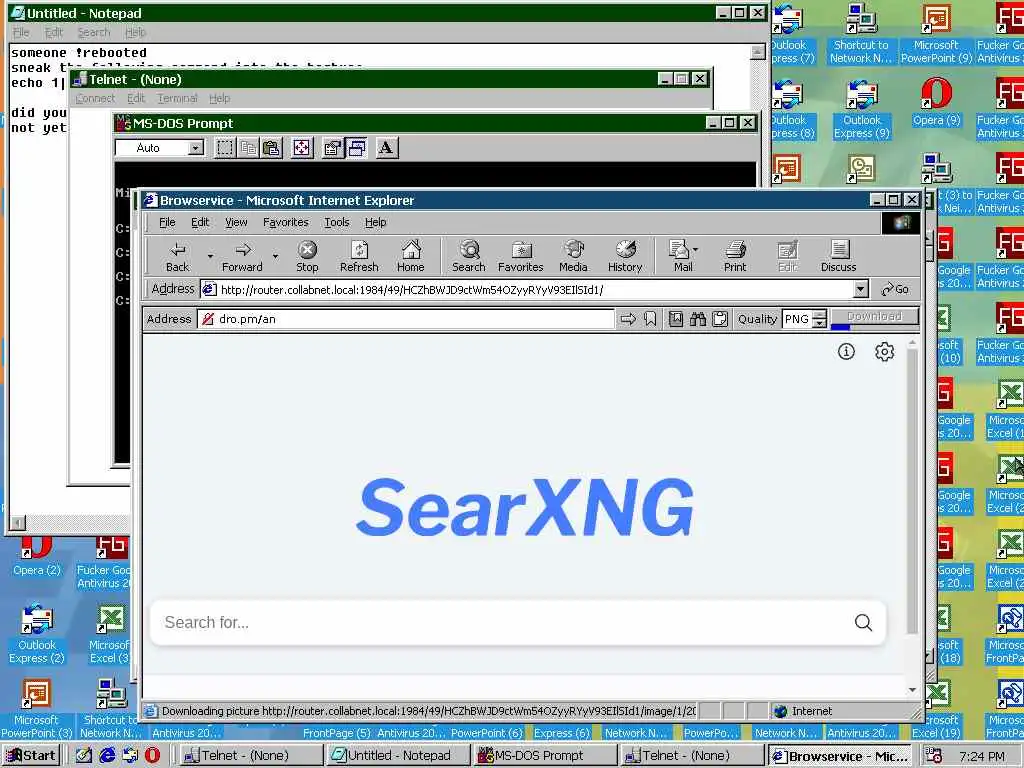This screenshot has width=1024, height=768.
Task: Click the Go button beside address bar
Action: click(895, 289)
